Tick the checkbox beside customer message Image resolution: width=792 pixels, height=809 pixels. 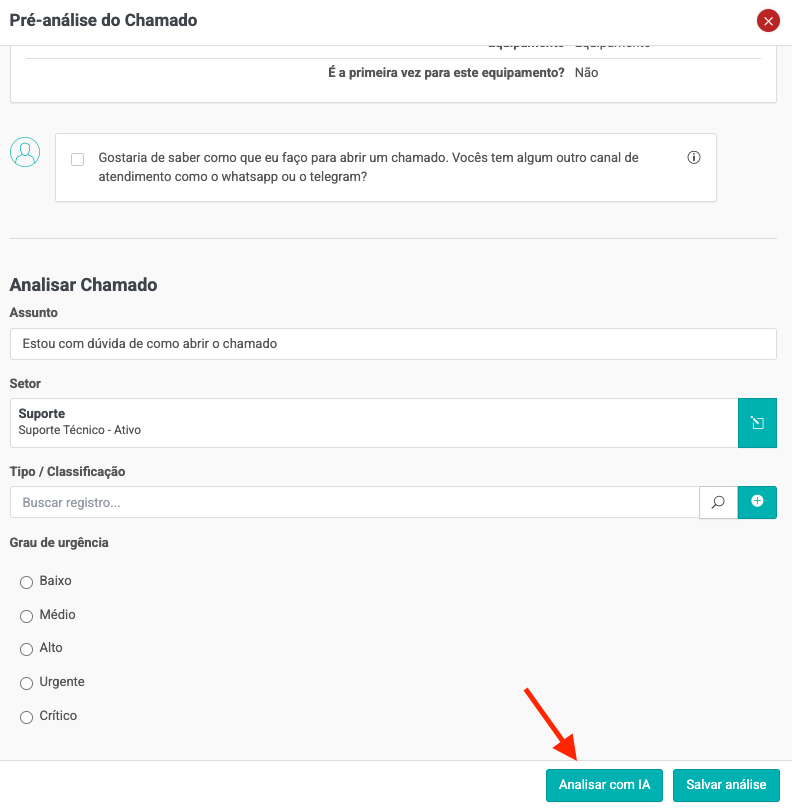point(78,159)
